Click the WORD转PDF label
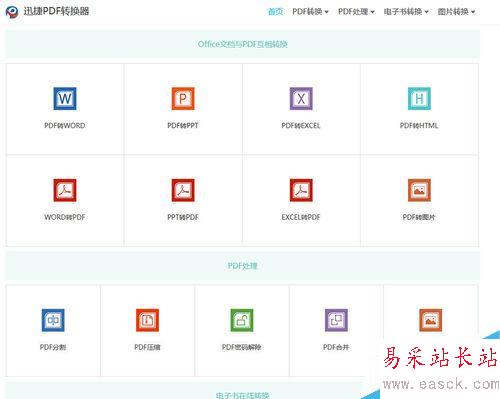The height and width of the screenshot is (399, 500). pos(65,217)
